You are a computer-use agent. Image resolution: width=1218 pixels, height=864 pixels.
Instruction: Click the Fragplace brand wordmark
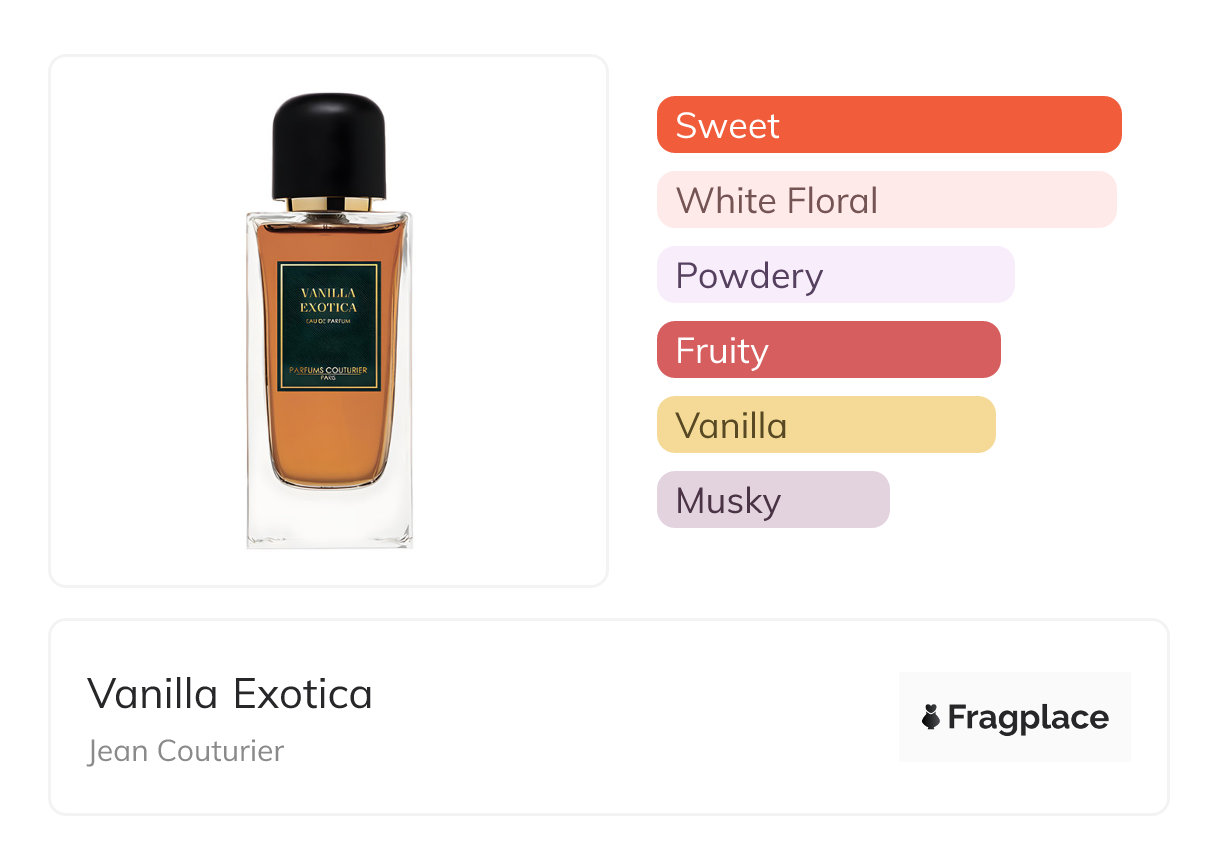coord(1028,718)
